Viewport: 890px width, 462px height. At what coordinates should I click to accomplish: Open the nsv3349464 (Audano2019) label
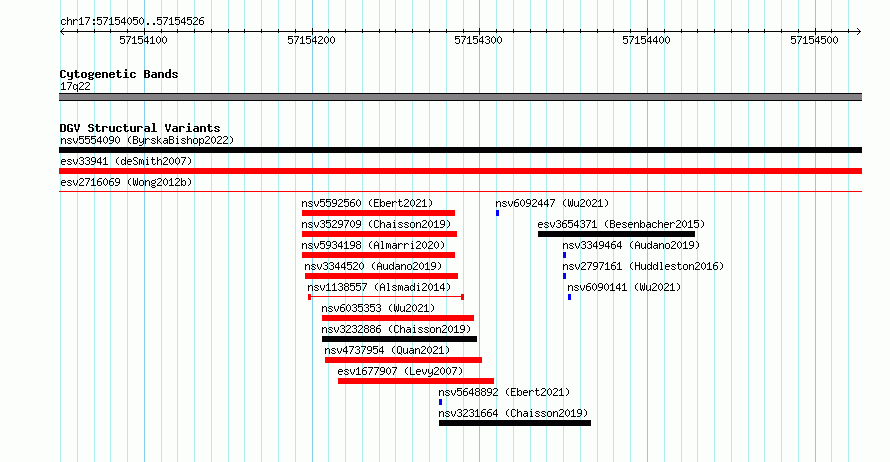tap(631, 245)
